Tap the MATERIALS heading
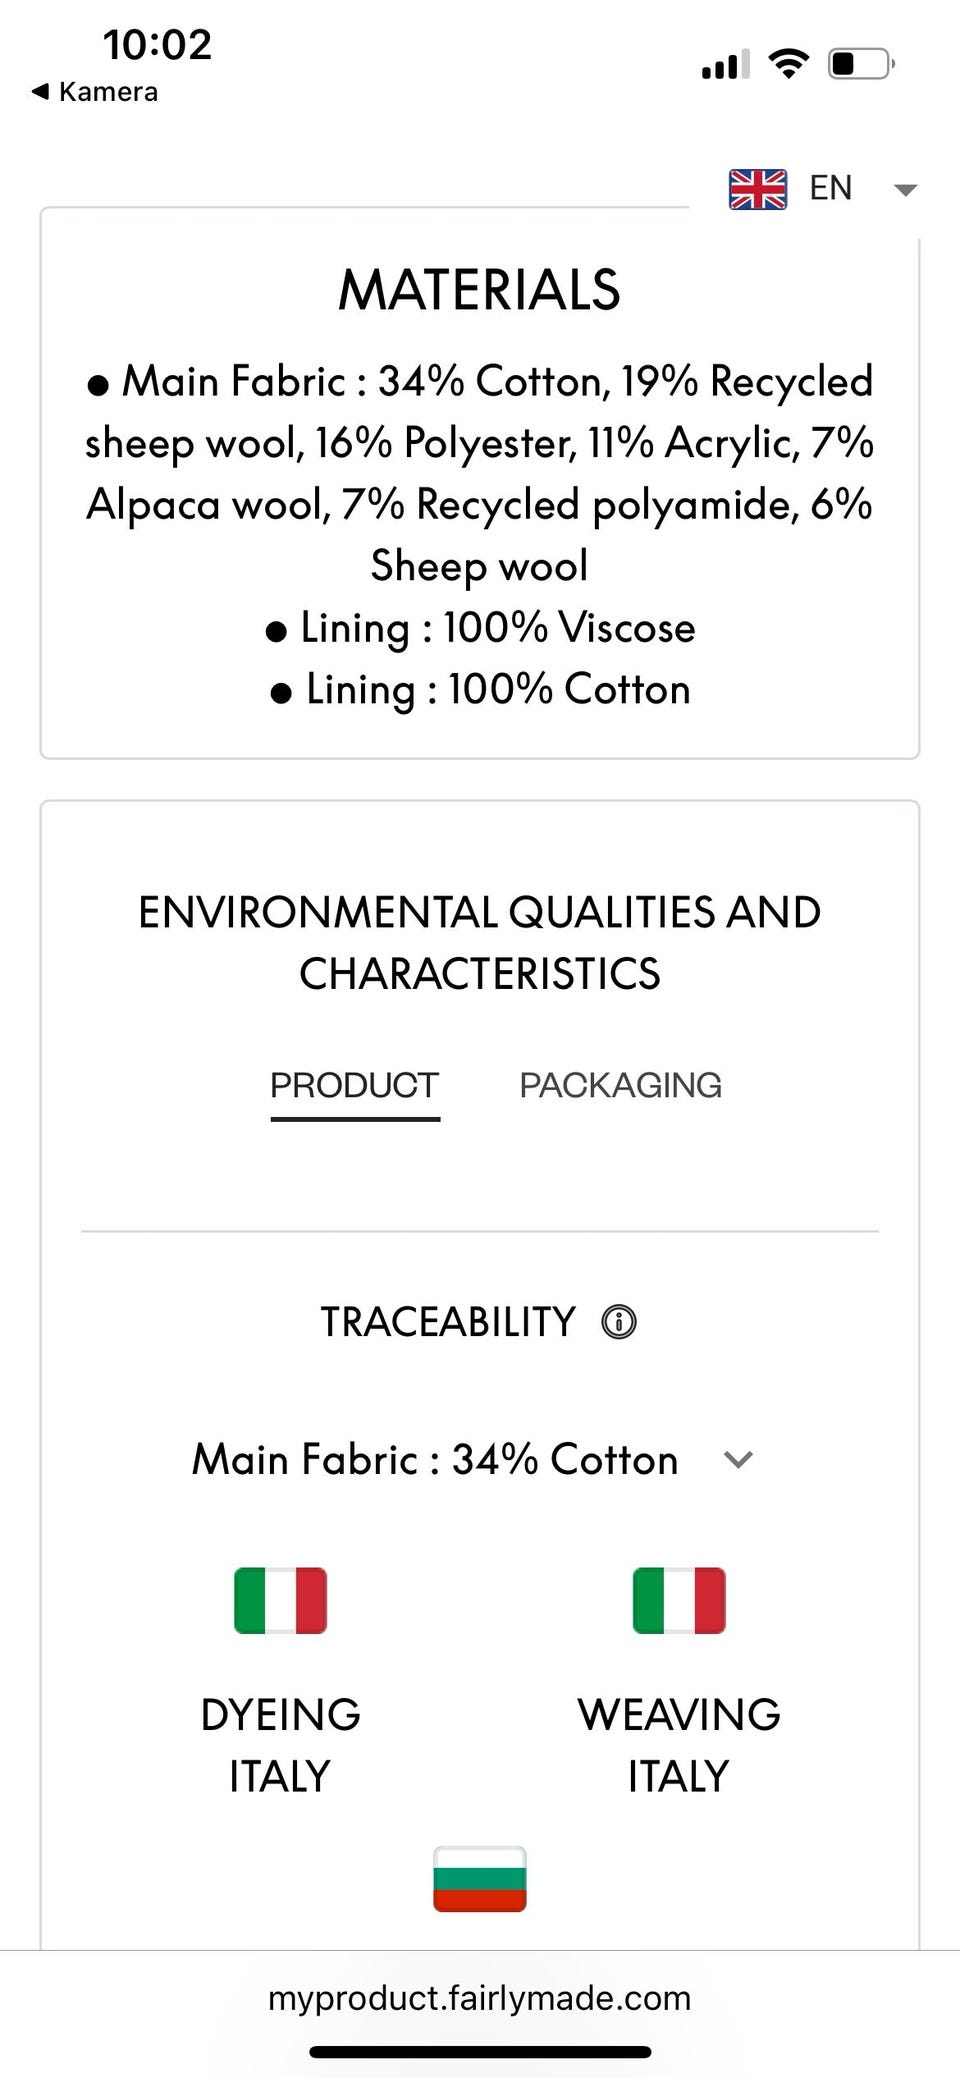This screenshot has height=2078, width=960. (x=479, y=290)
